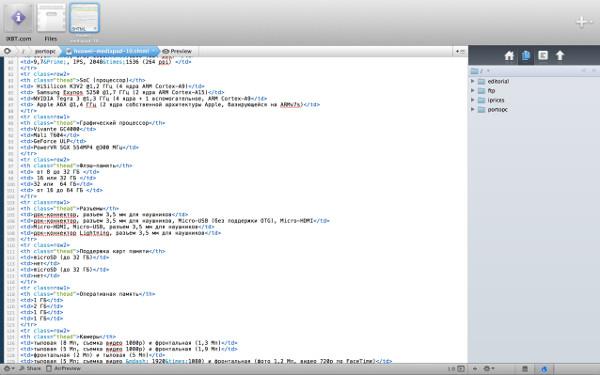Click the AirPreview button
The image size is (600, 375).
[64, 368]
